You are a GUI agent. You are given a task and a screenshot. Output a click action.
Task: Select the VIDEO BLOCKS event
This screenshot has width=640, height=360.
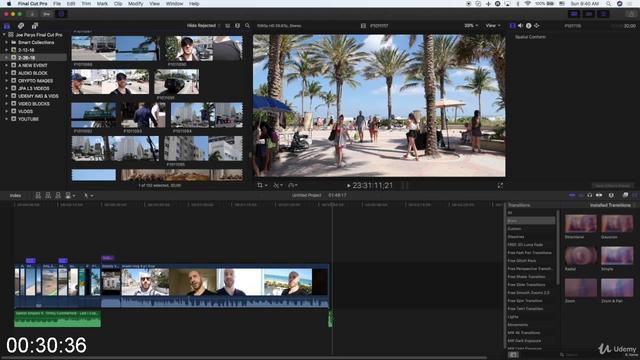tap(33, 104)
